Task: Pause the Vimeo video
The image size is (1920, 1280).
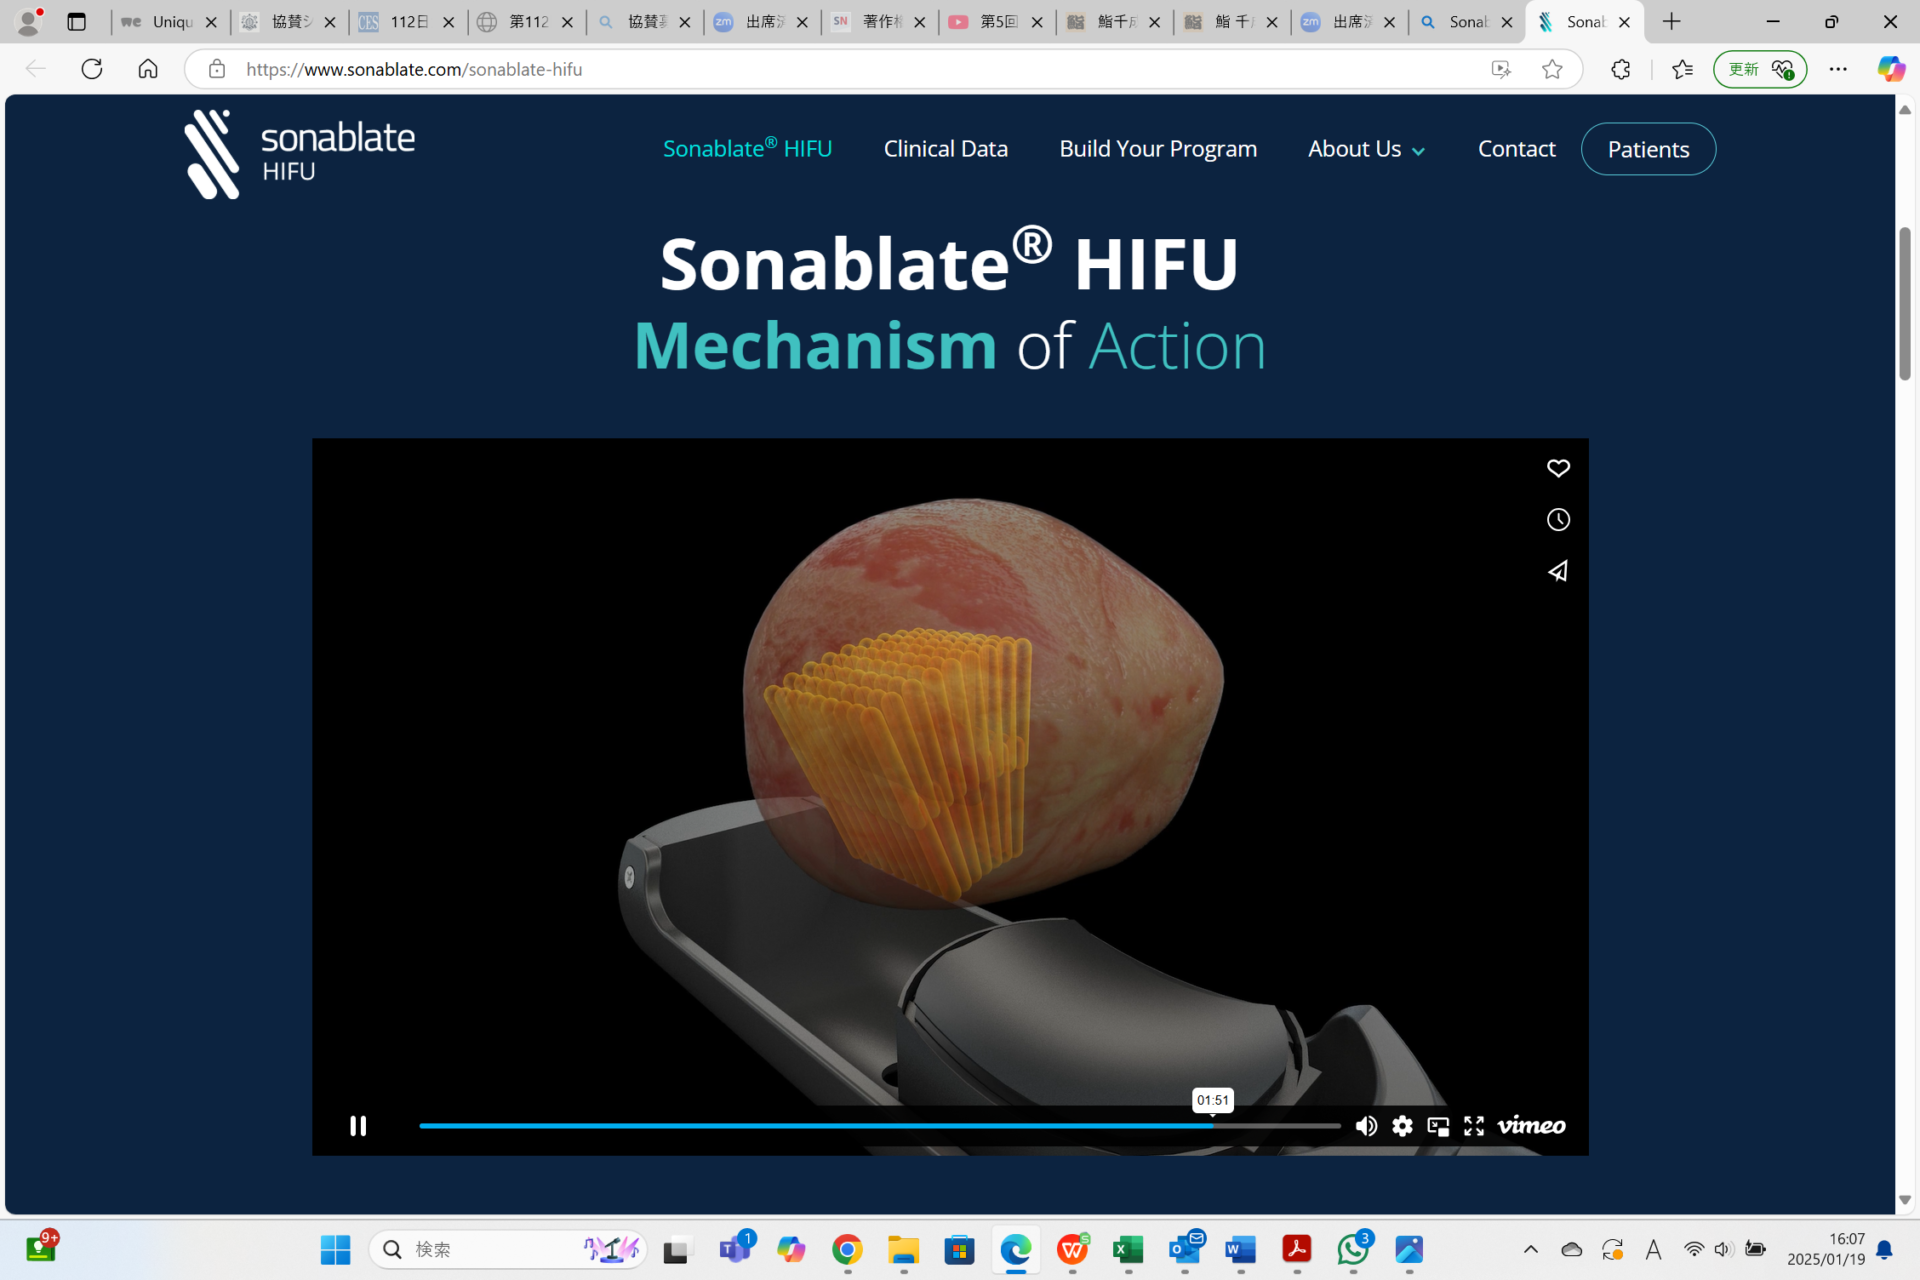Action: (x=358, y=1126)
